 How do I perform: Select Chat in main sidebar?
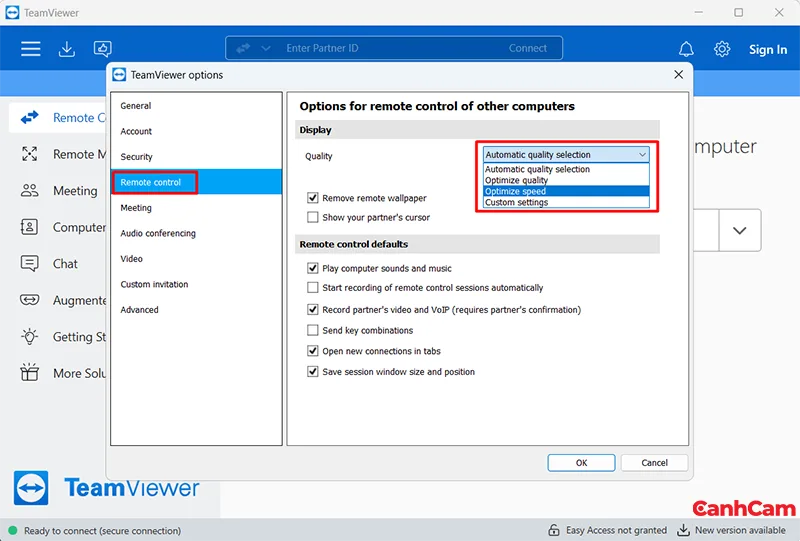[65, 264]
